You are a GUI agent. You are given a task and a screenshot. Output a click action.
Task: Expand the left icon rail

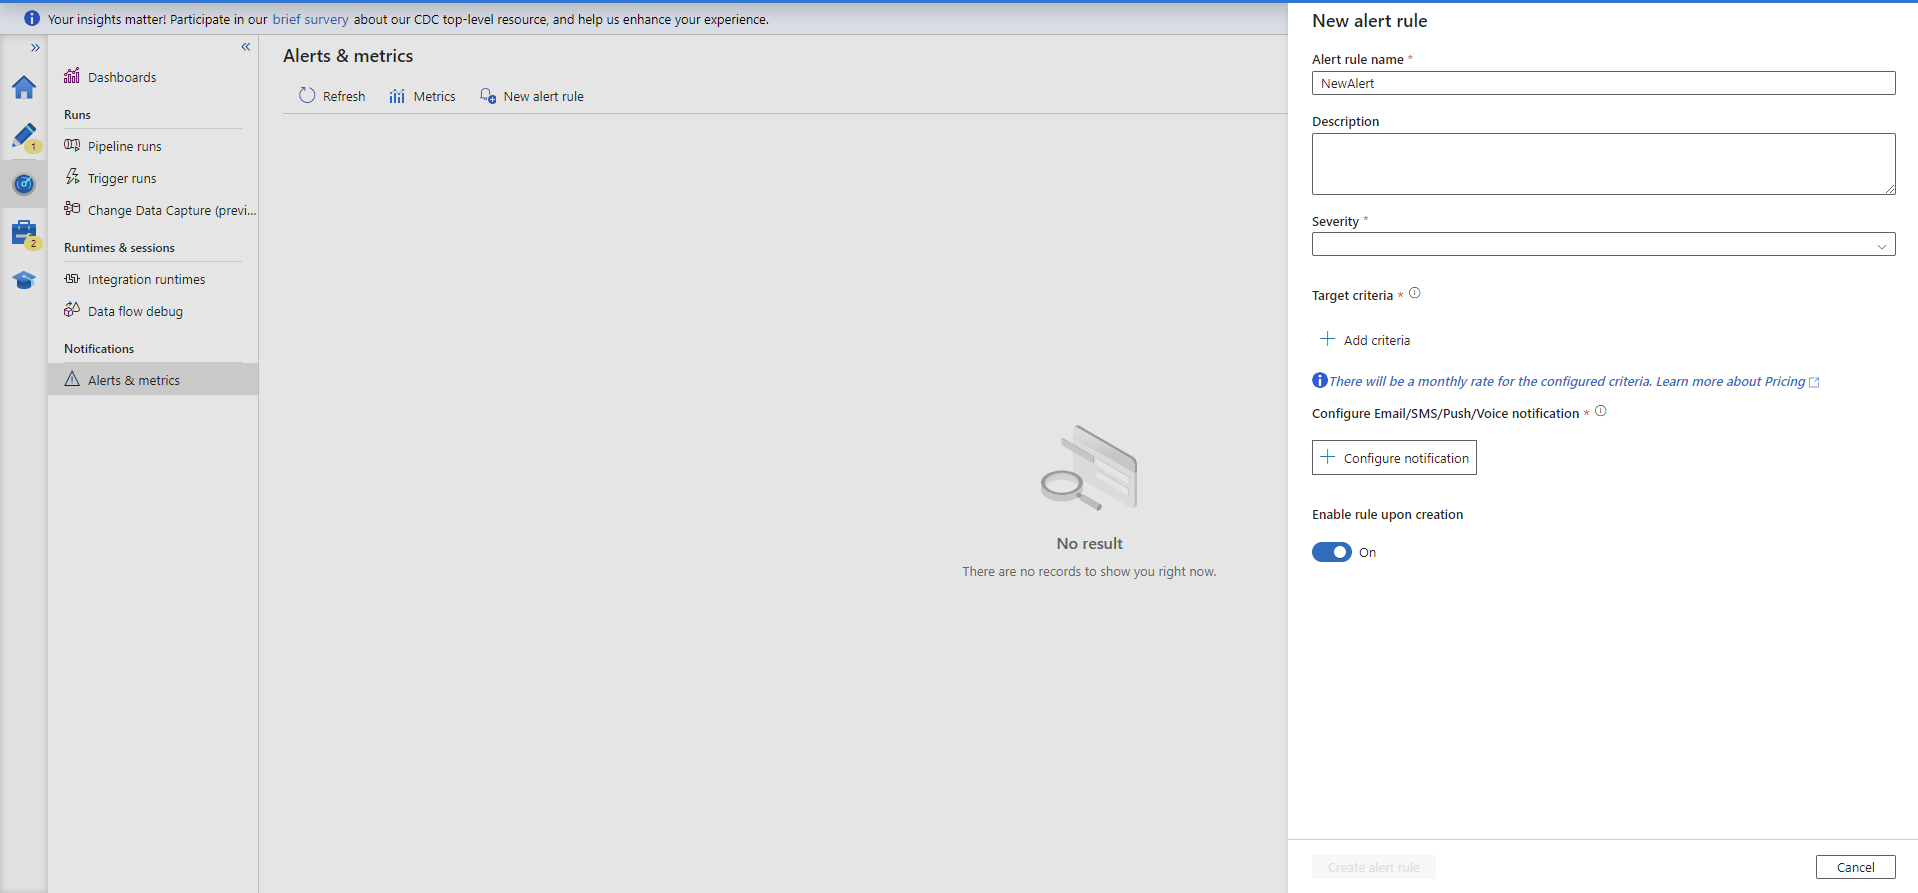(x=35, y=47)
